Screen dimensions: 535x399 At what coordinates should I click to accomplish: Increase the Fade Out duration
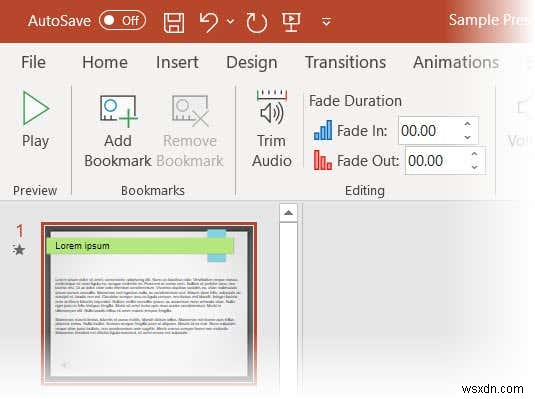(x=474, y=154)
